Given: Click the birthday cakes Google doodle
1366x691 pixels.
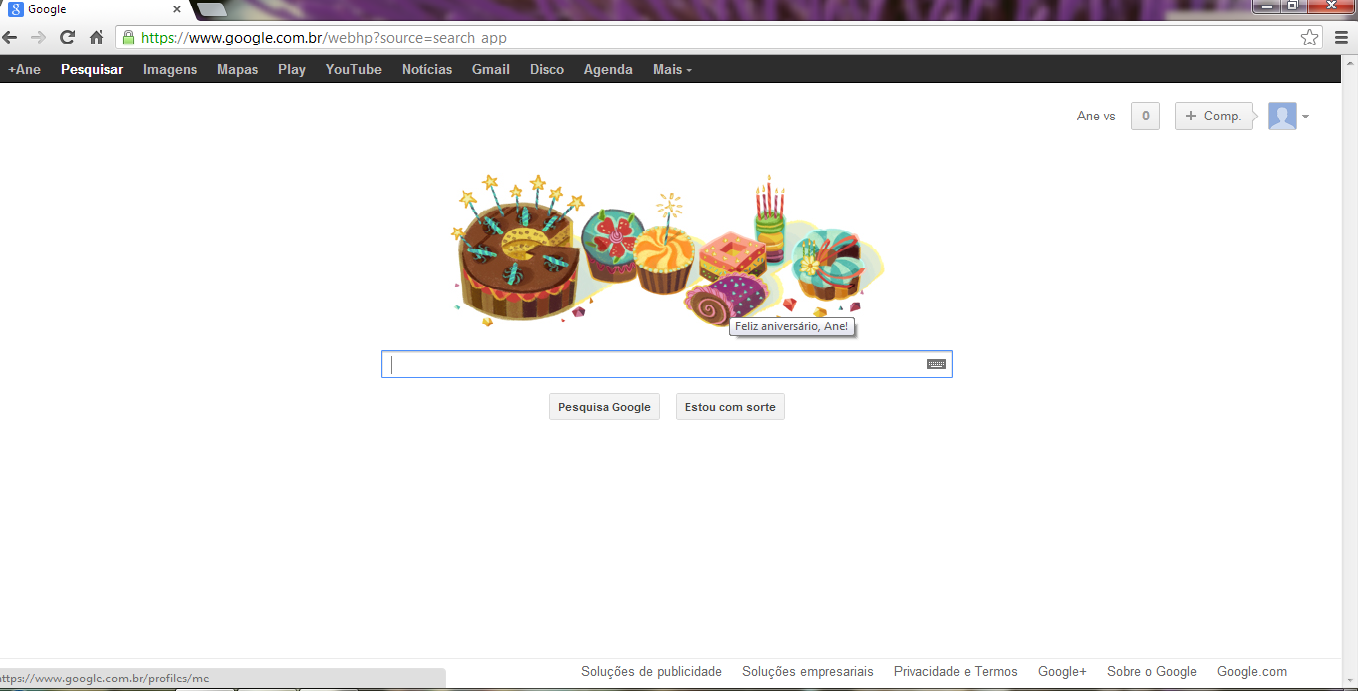Looking at the screenshot, I should [668, 250].
